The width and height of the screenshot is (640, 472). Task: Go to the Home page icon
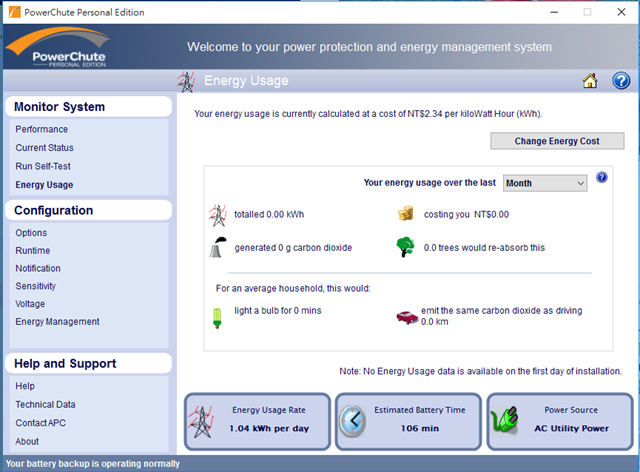(x=590, y=80)
